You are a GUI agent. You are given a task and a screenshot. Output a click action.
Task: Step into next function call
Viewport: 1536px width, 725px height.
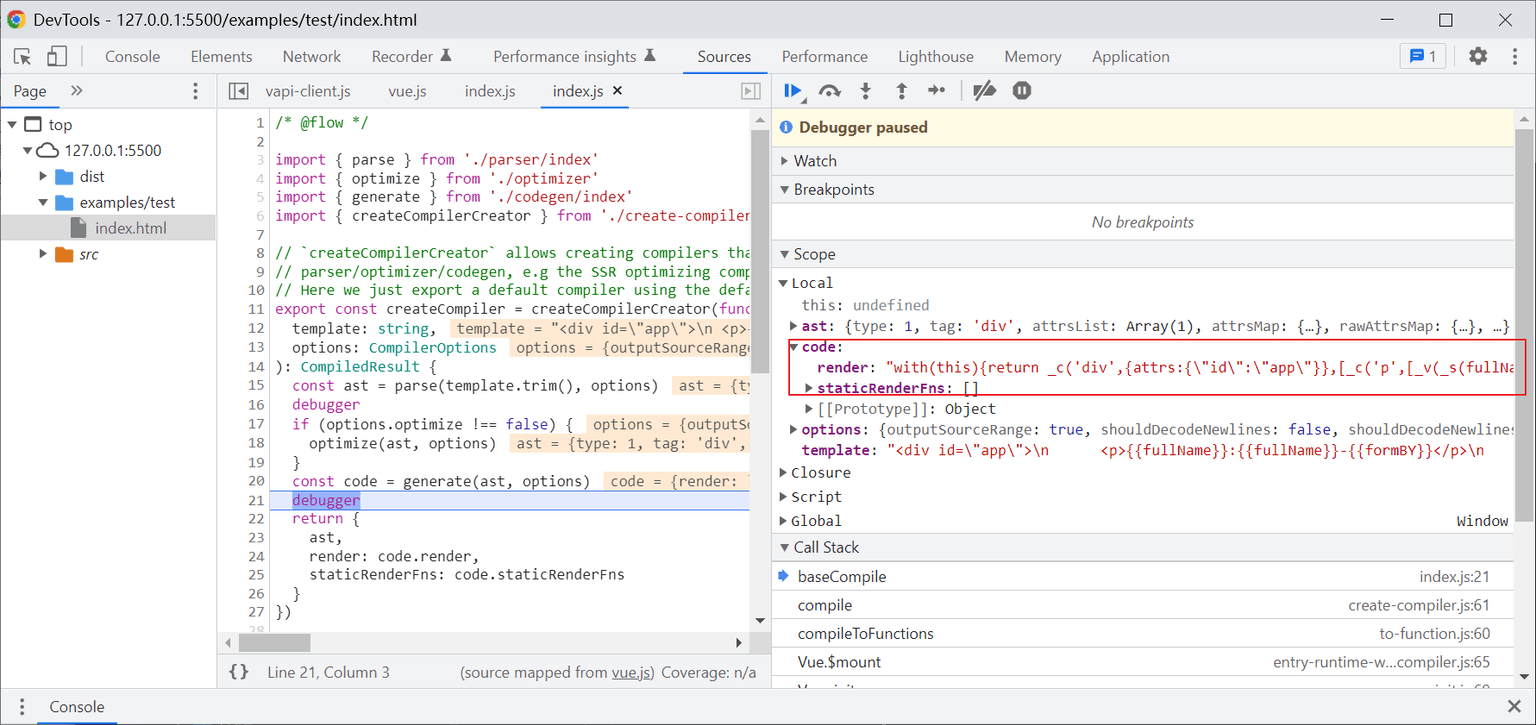point(866,91)
